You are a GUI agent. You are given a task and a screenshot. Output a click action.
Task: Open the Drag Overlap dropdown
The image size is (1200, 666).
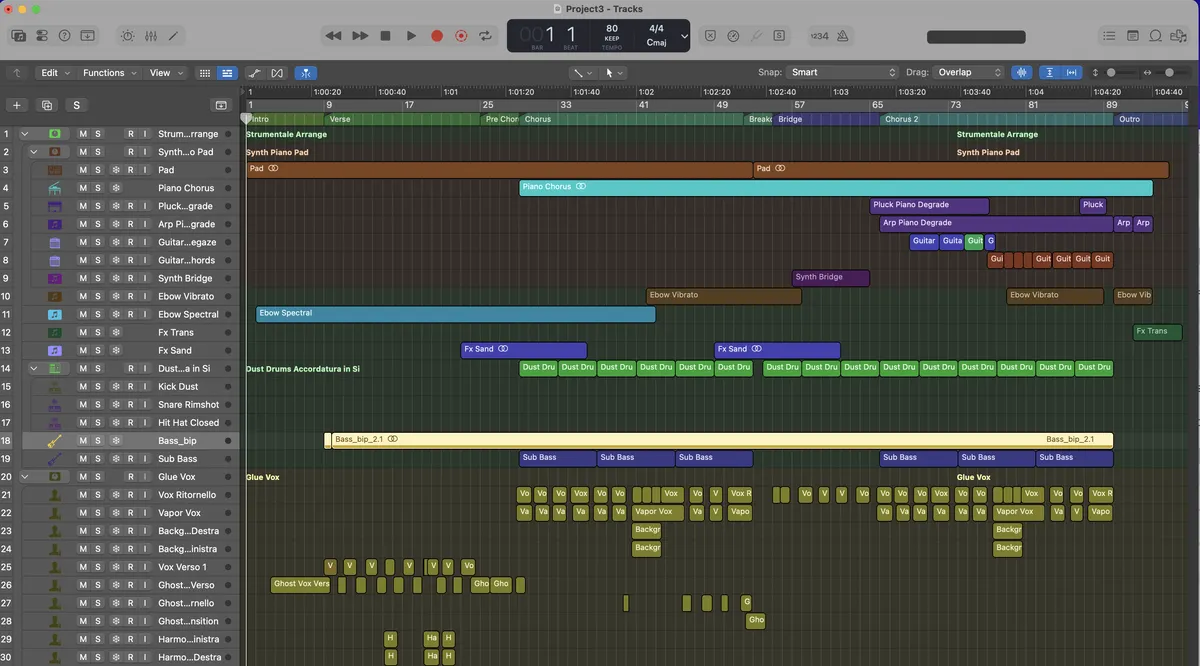[x=968, y=72]
